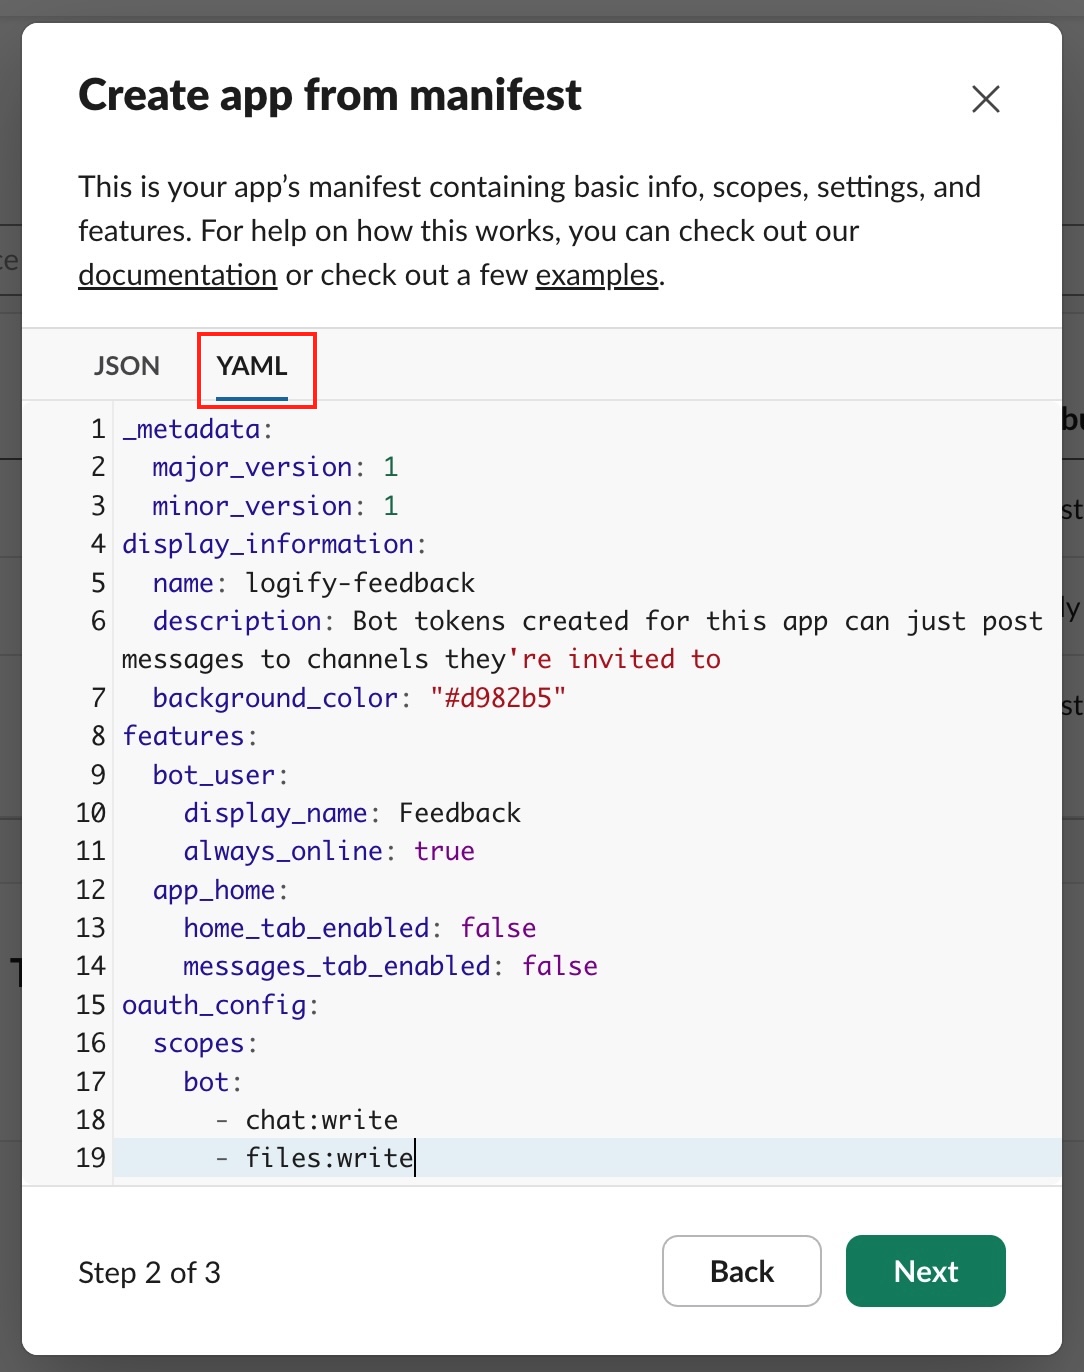This screenshot has width=1084, height=1372.
Task: Switch to the JSON tab
Action: (127, 366)
